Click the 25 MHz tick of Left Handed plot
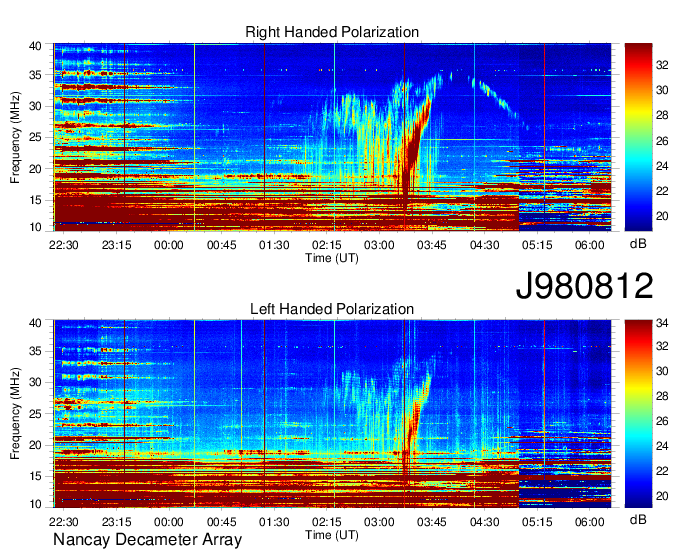This screenshot has height=552, width=680. (36, 414)
